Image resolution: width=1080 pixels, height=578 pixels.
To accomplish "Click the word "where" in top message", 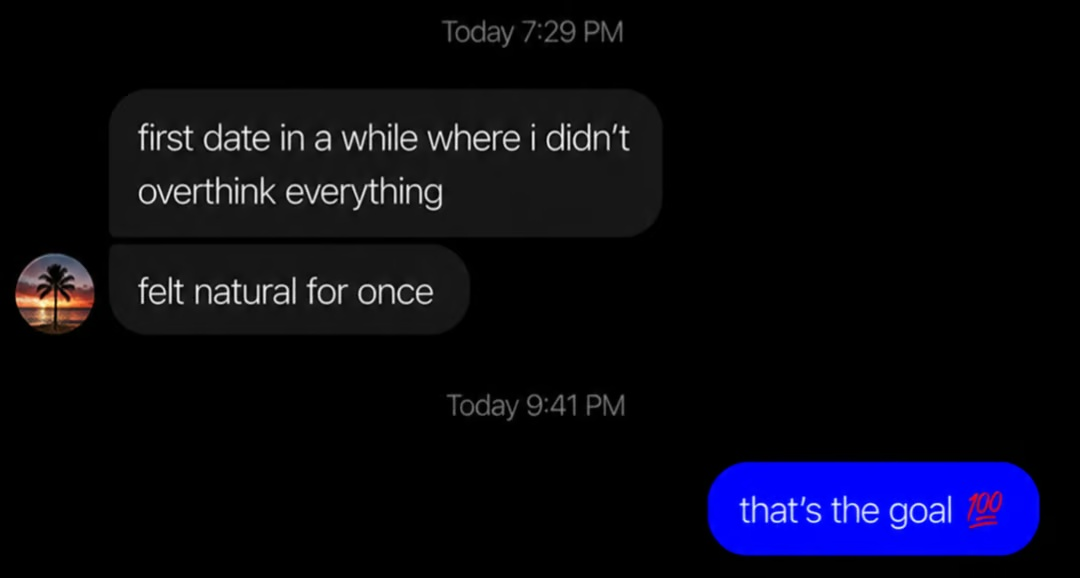I will pyautogui.click(x=474, y=138).
